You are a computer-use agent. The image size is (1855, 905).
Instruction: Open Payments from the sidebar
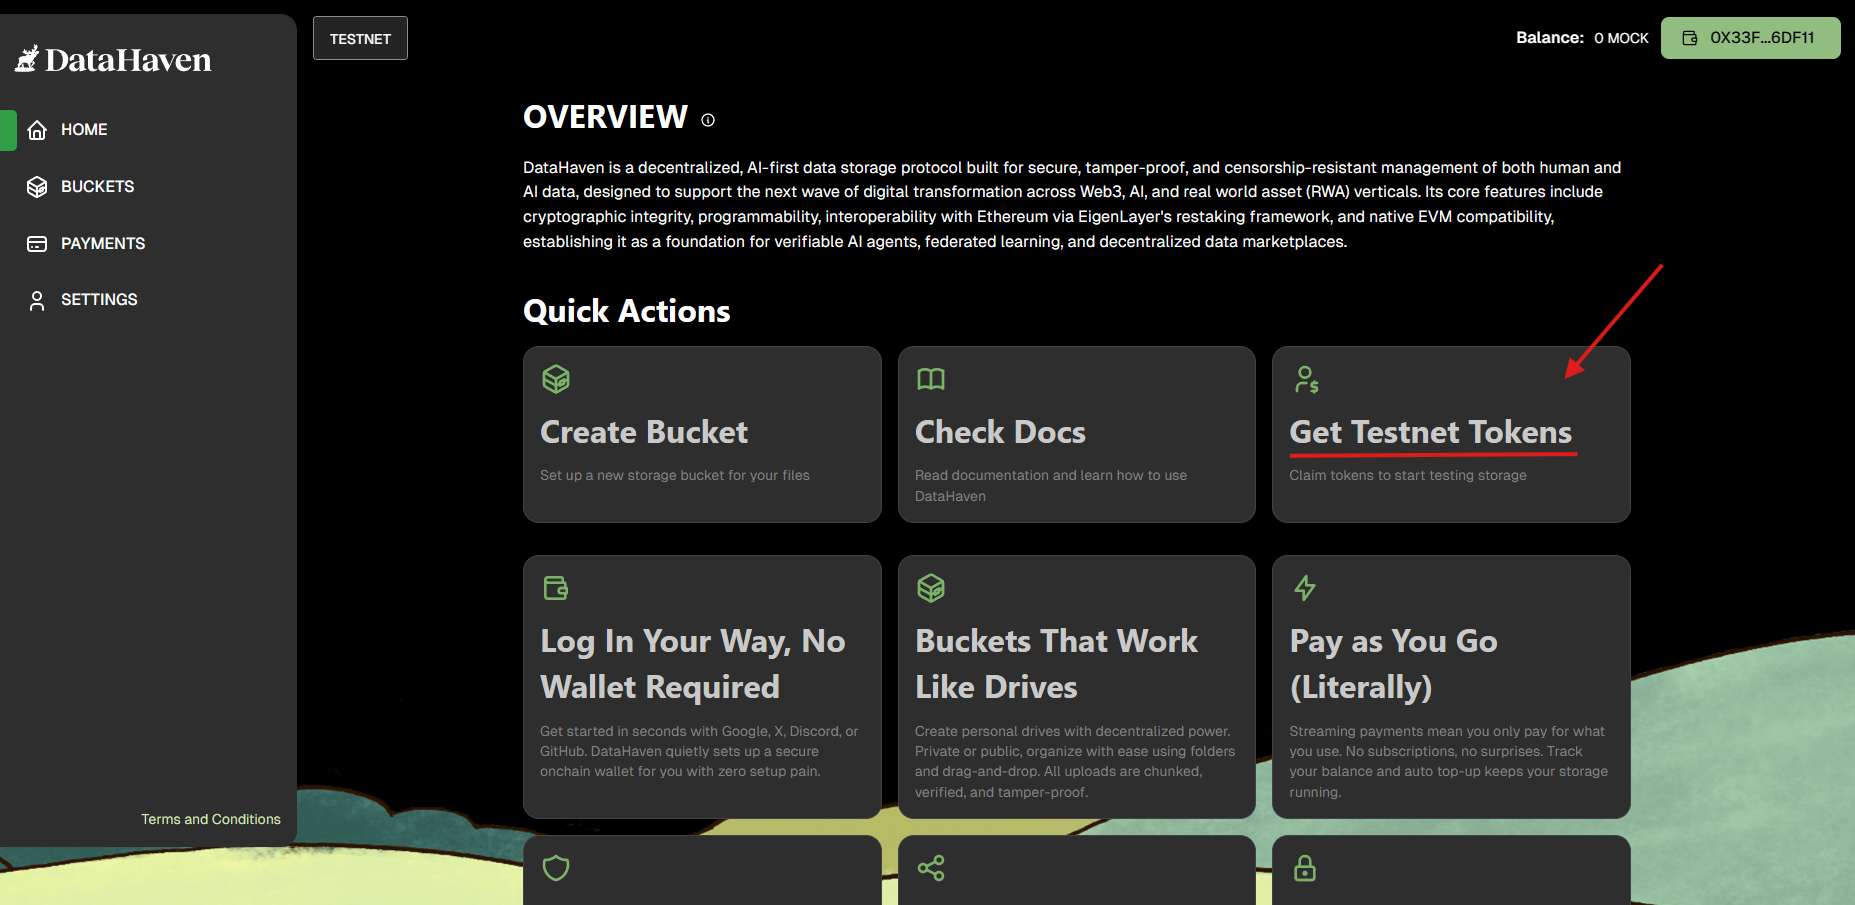coord(102,244)
